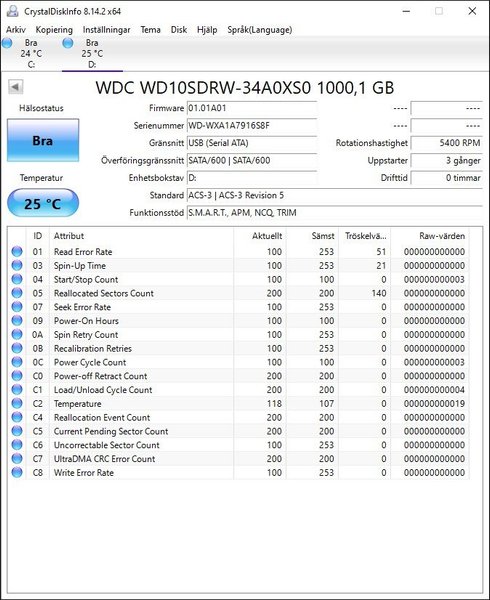Click the Uppstarter value 3 gånger

(x=446, y=160)
